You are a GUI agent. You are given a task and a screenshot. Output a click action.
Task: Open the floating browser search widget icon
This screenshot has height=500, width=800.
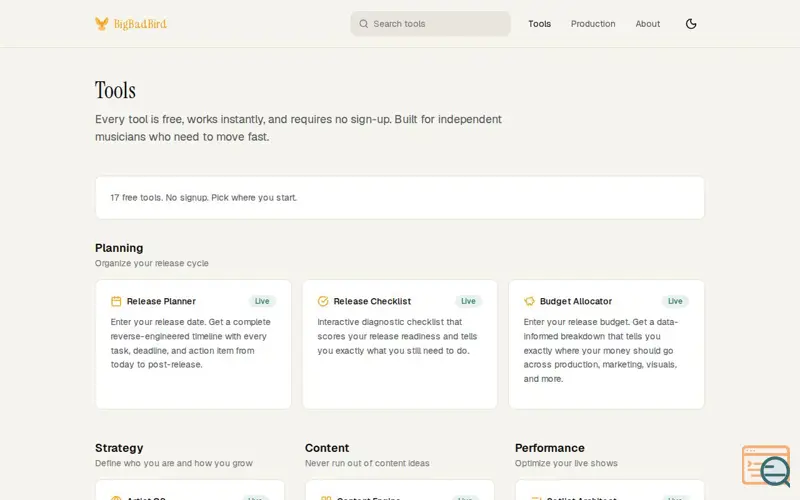pyautogui.click(x=766, y=466)
